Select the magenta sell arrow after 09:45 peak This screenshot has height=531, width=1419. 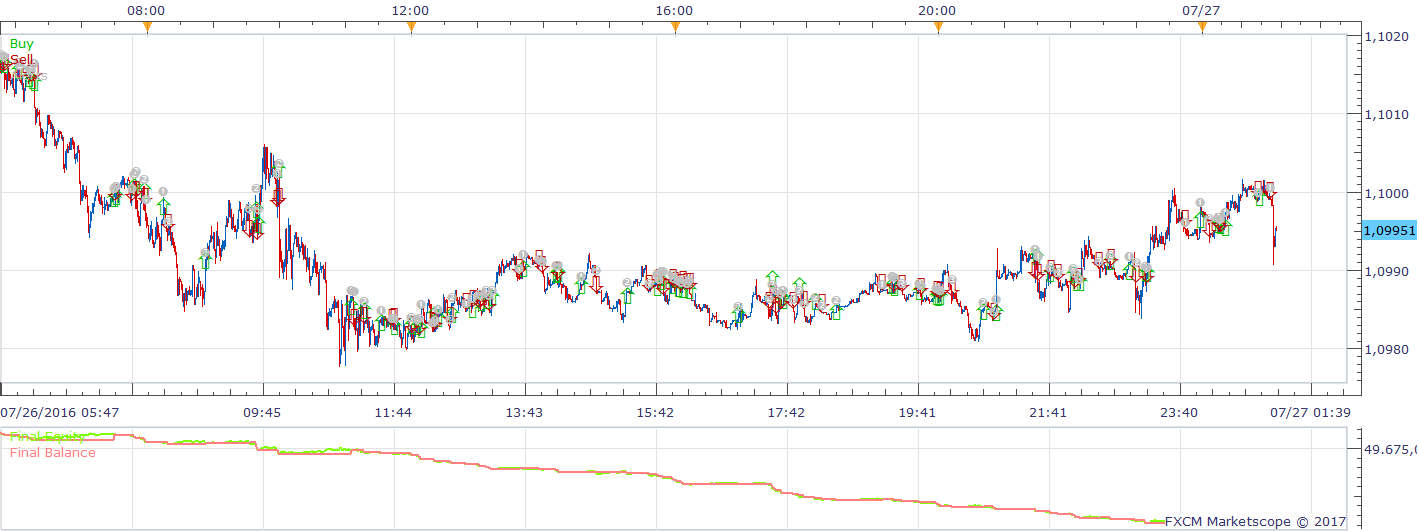[278, 195]
